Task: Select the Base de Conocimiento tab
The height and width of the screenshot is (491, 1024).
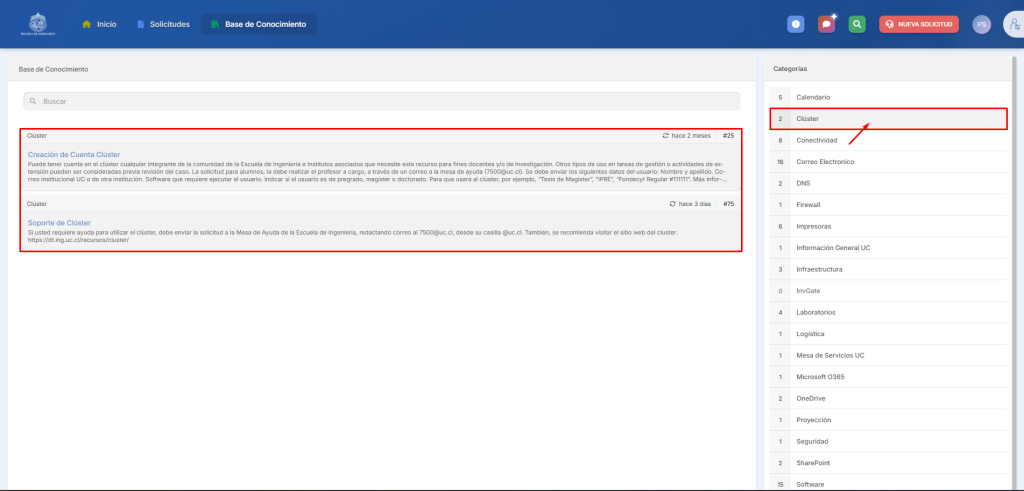Action: [258, 24]
